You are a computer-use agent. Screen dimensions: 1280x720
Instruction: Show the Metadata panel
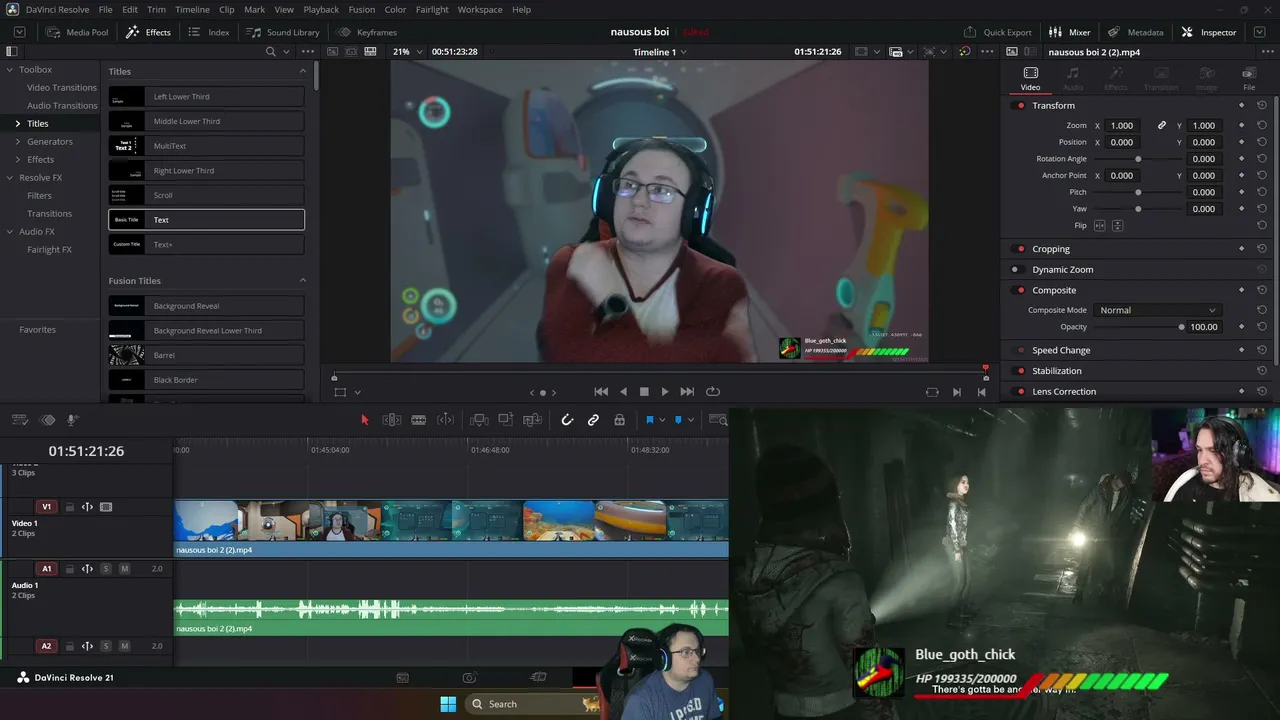(1135, 32)
